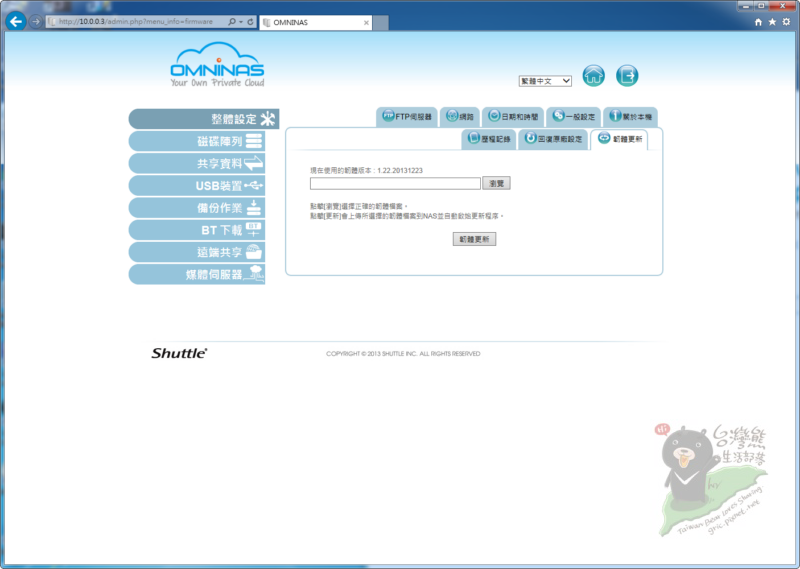The height and width of the screenshot is (569, 800).
Task: Select the 韌體更新 tab
Action: click(x=619, y=139)
